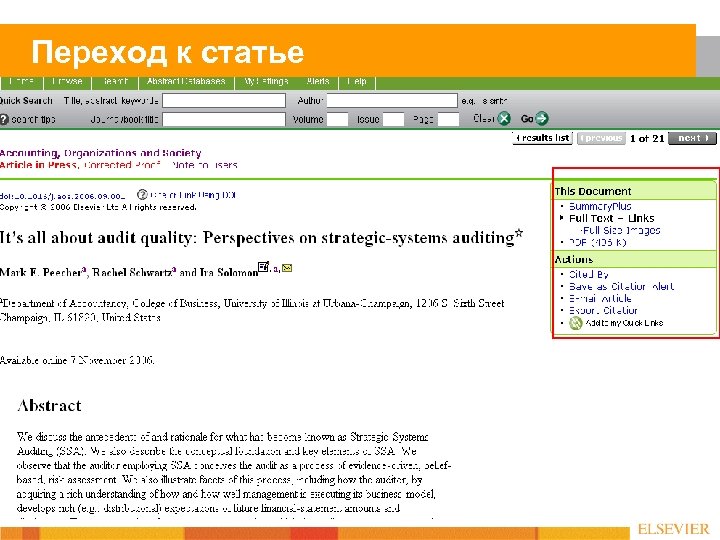This screenshot has height=540, width=720.
Task: Click the 'Actions' panel heading
Action: pyautogui.click(x=574, y=259)
